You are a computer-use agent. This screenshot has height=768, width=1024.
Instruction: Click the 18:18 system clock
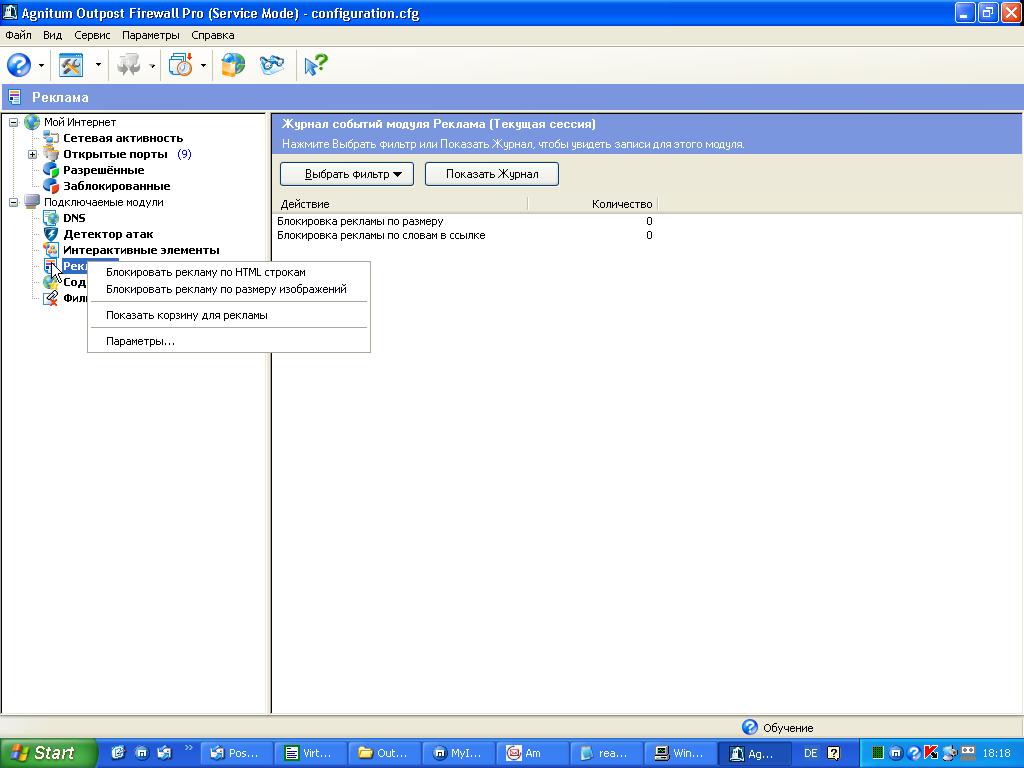pyautogui.click(x=996, y=753)
